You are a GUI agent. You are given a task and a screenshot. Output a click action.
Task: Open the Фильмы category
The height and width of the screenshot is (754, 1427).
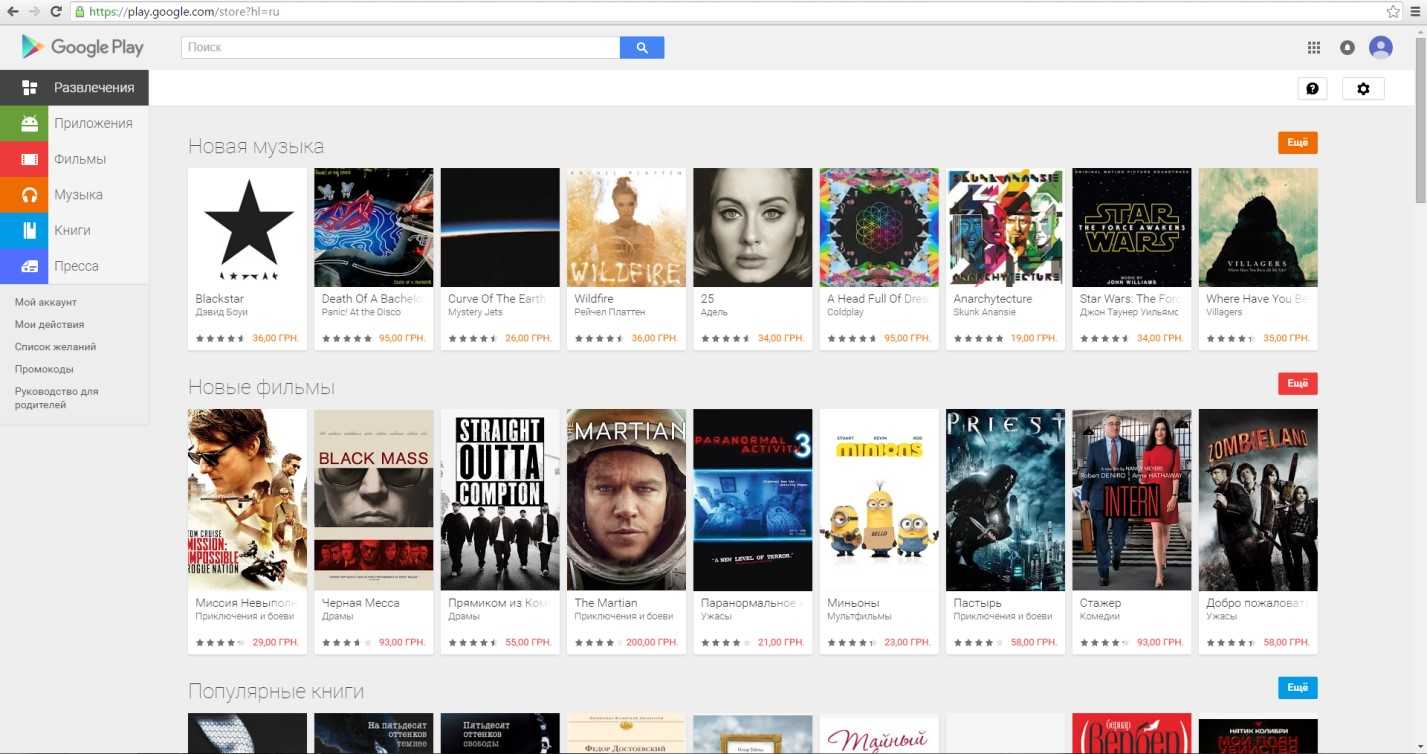pyautogui.click(x=80, y=159)
